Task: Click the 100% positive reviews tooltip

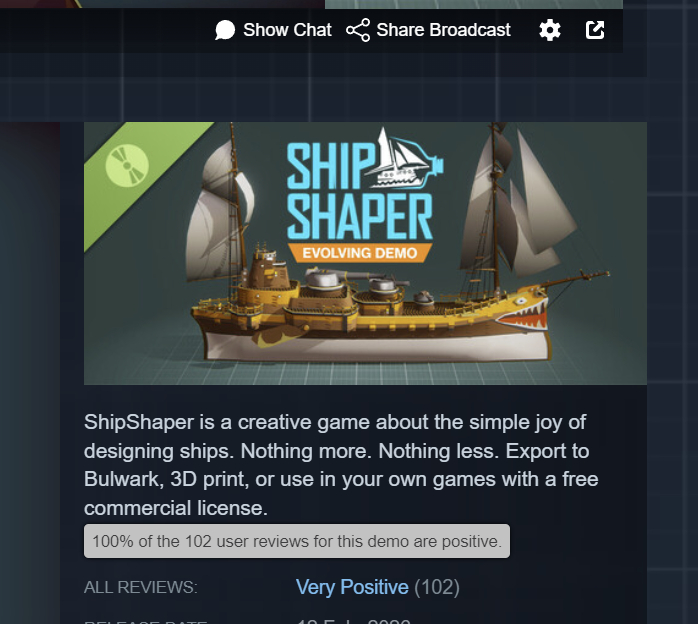Action: tap(297, 541)
